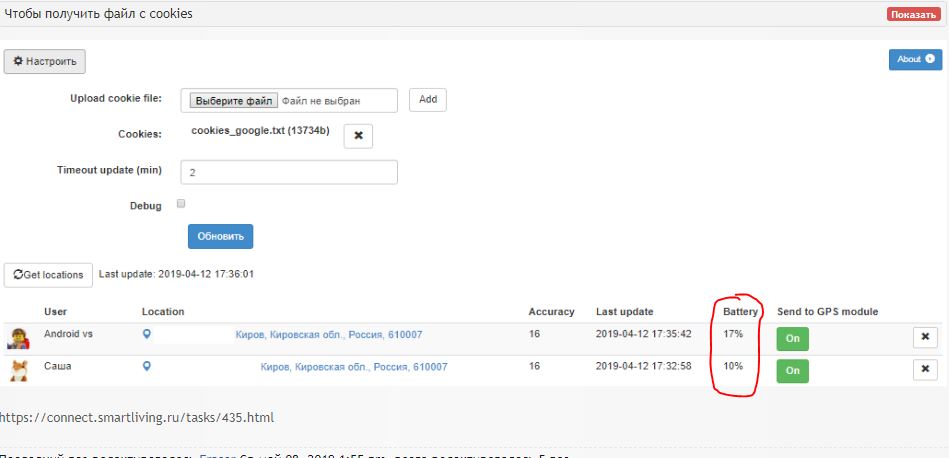949x458 pixels.
Task: Click the Саша user name
Action: tap(57, 366)
